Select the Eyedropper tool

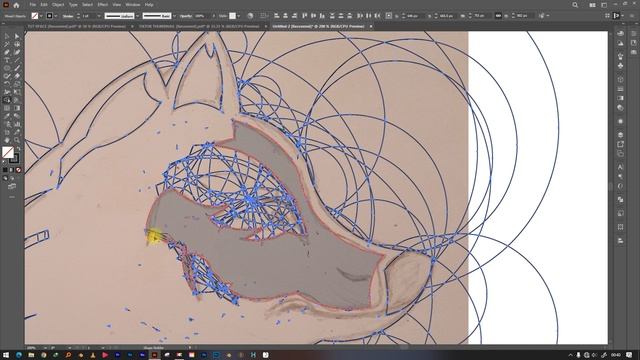(7, 116)
